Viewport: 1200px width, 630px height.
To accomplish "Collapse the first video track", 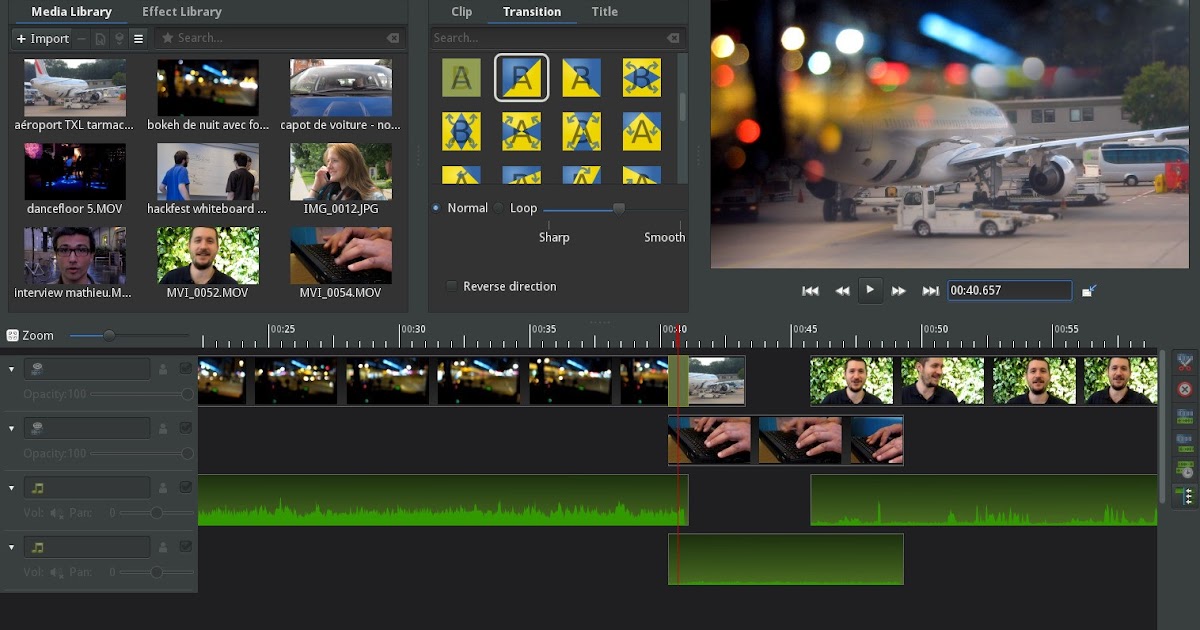I will point(12,369).
